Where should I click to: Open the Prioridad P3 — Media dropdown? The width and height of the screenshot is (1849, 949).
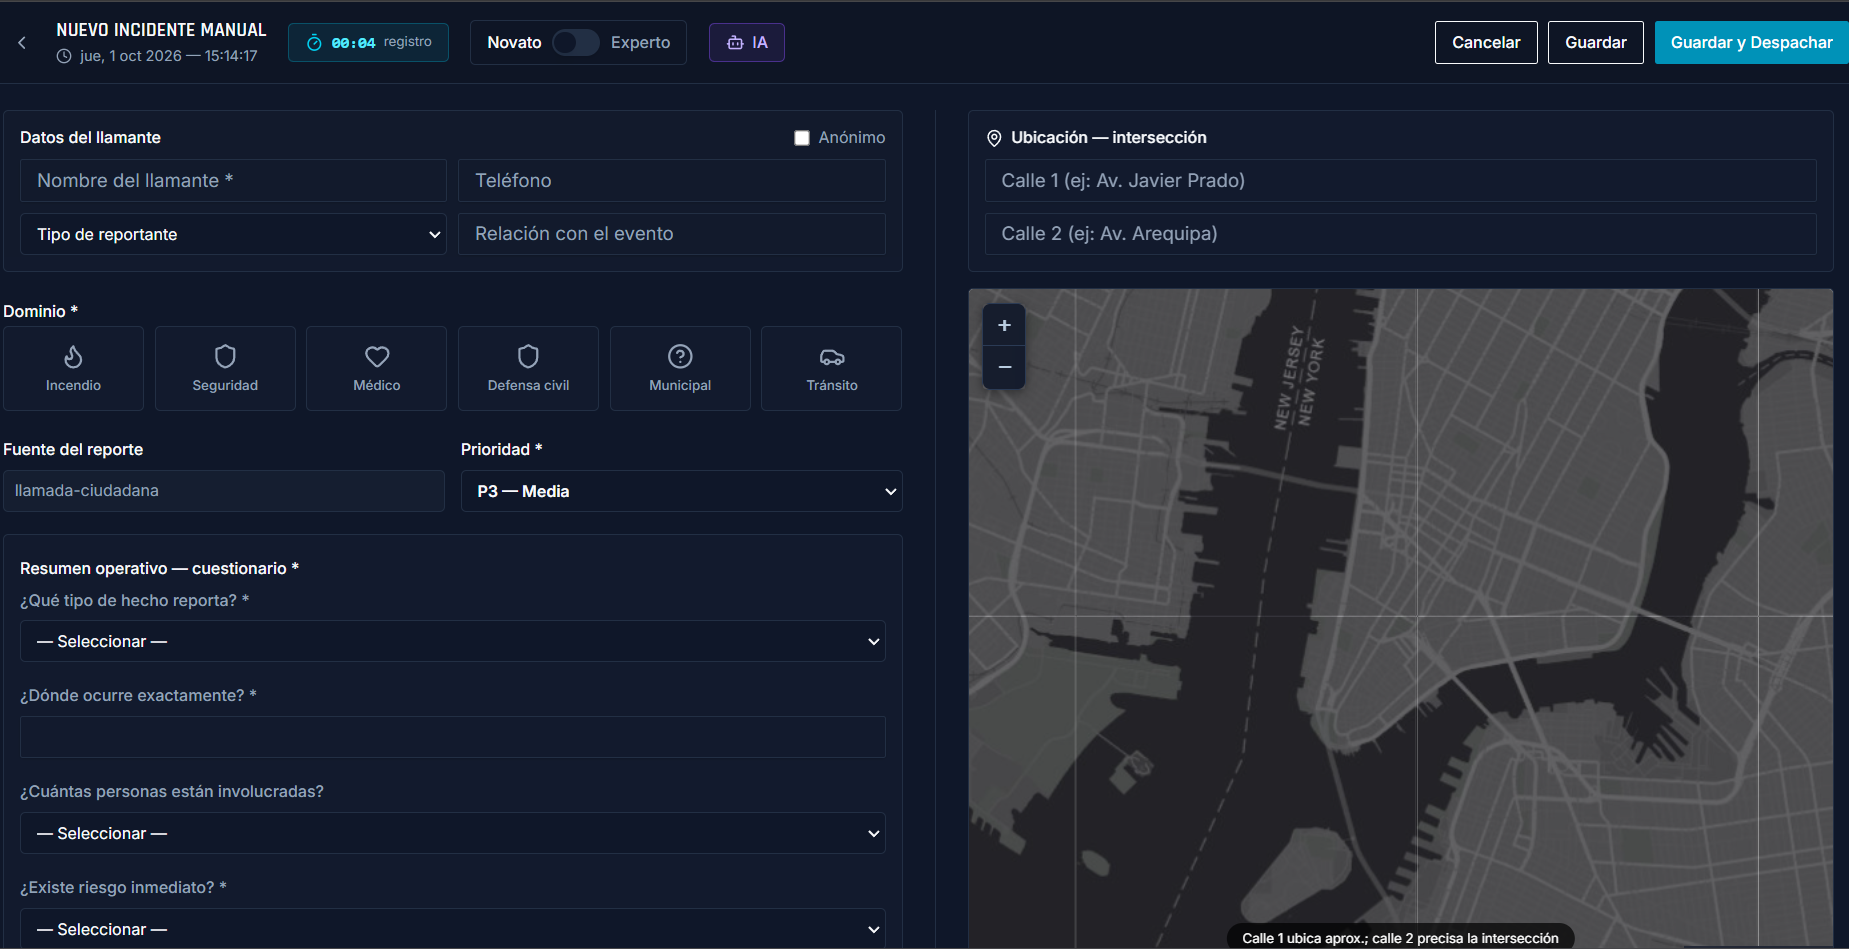[x=682, y=491]
